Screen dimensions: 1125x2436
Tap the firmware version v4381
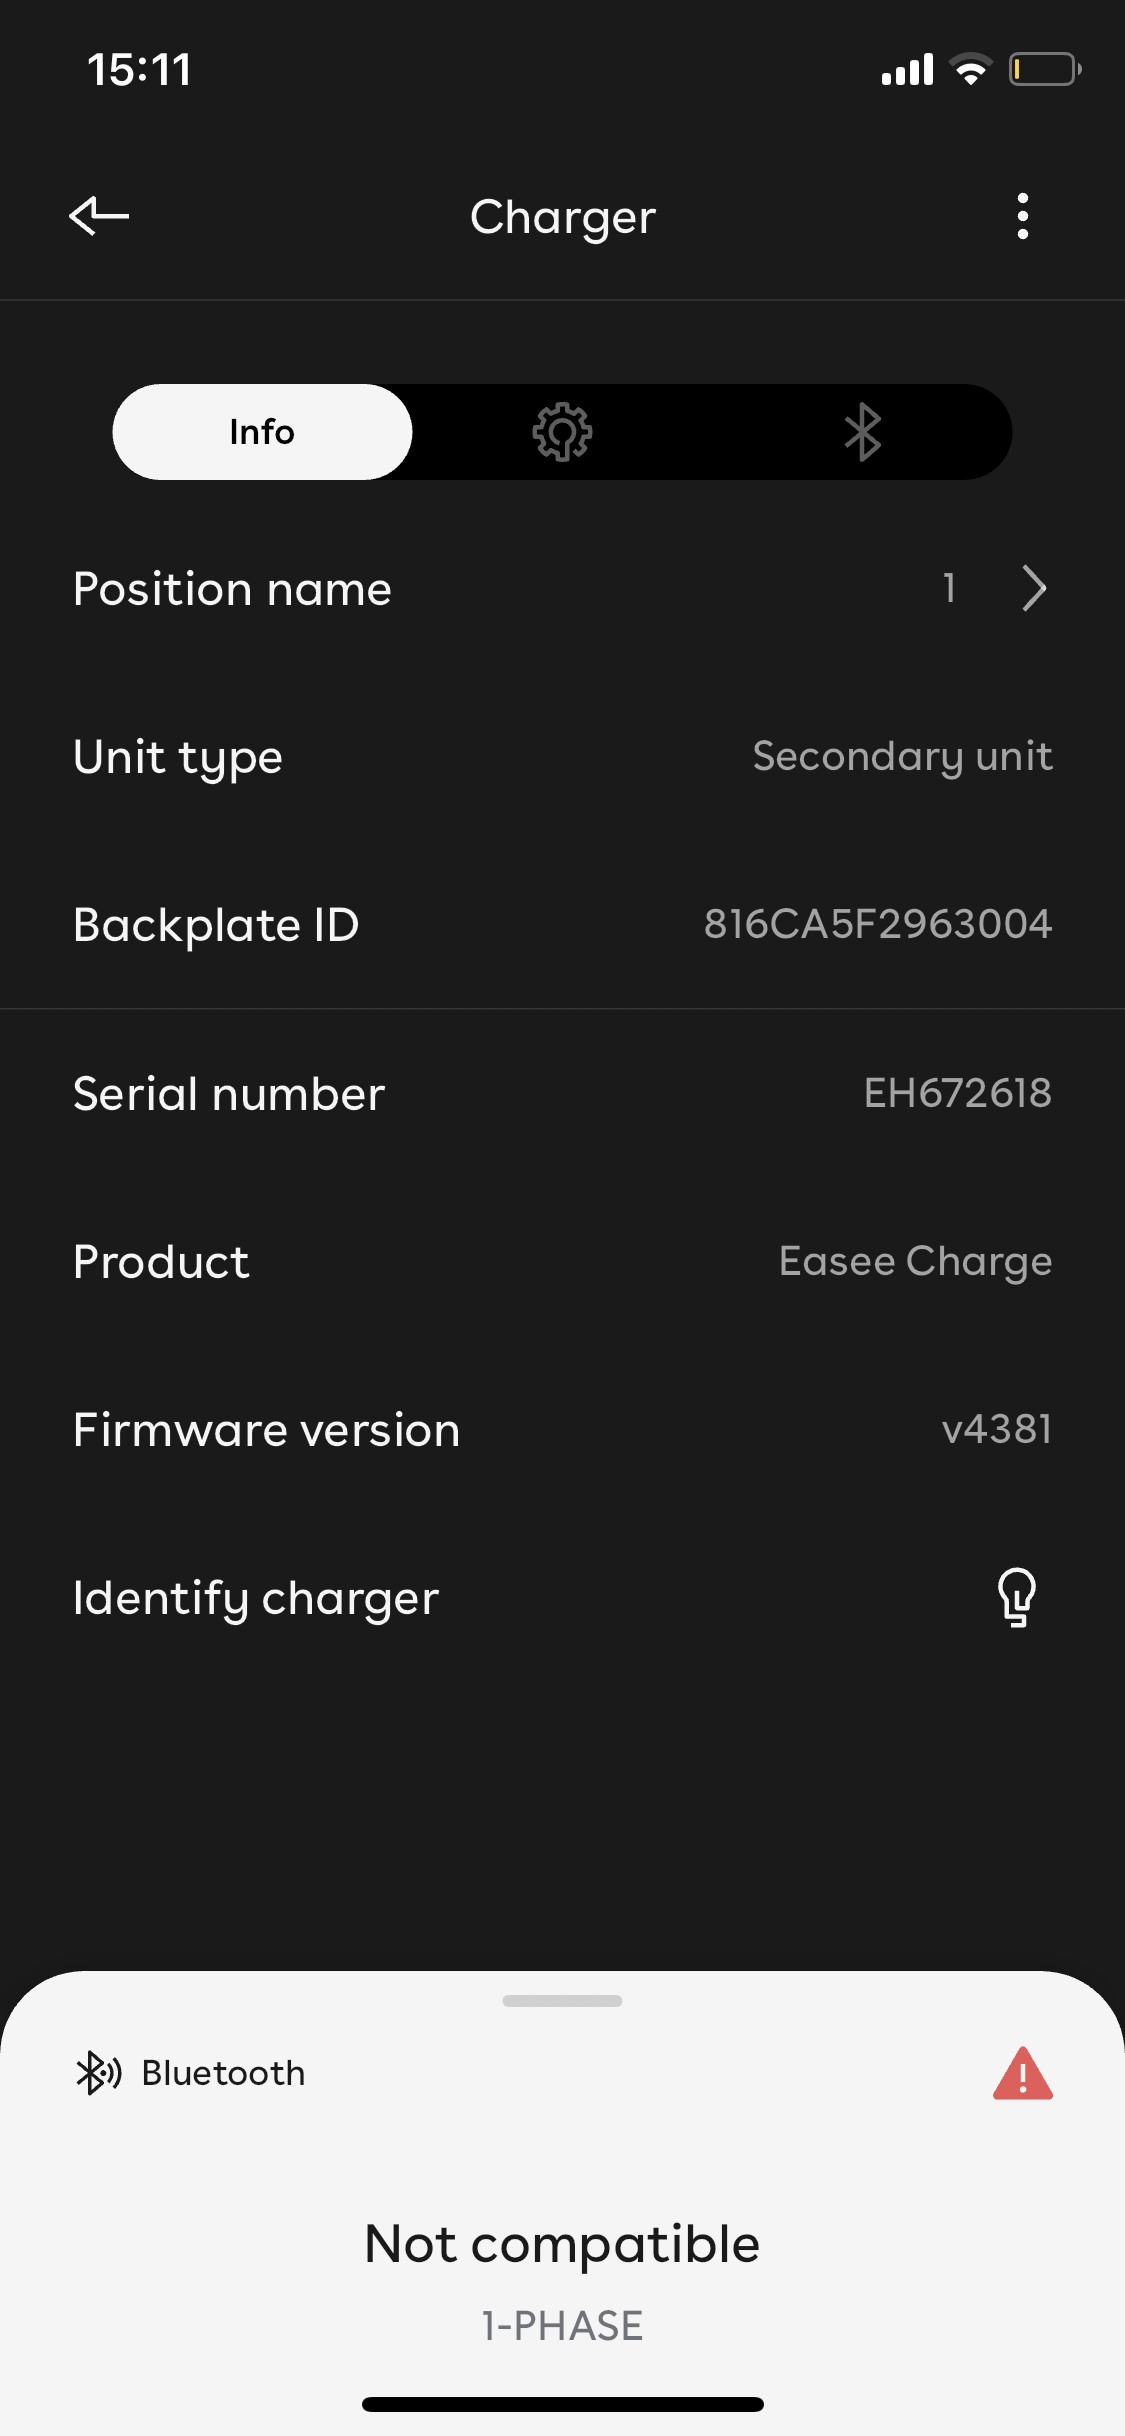(996, 1429)
